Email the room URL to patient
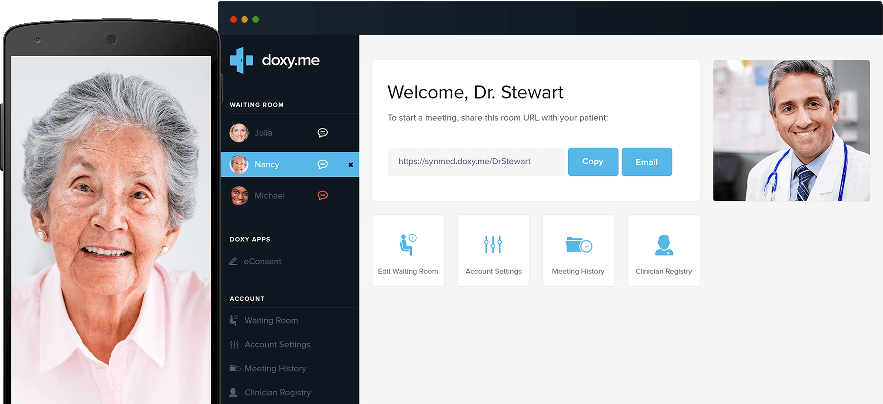 646,162
